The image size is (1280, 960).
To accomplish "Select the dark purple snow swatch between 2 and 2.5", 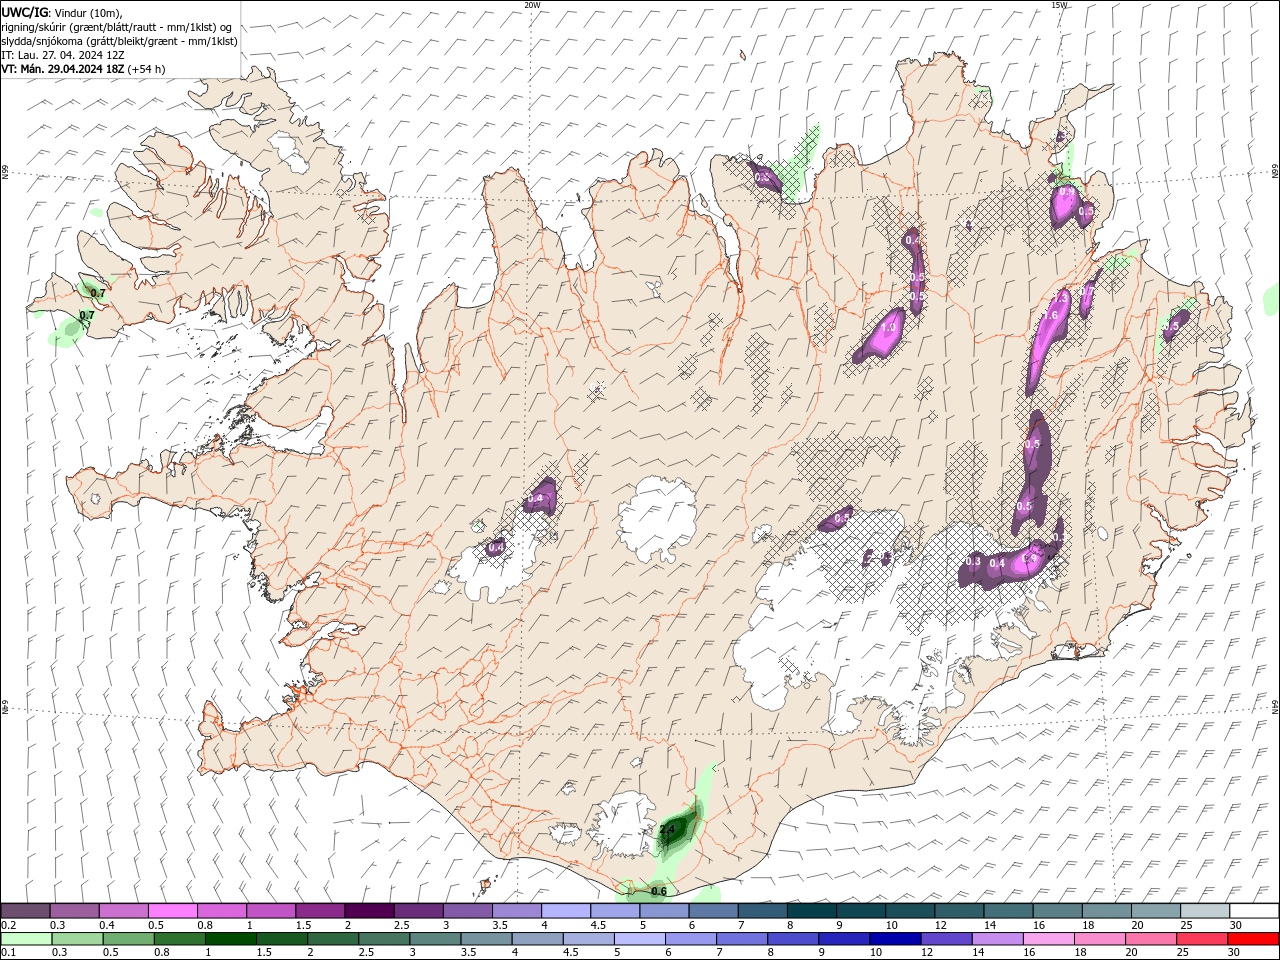I will [x=369, y=911].
